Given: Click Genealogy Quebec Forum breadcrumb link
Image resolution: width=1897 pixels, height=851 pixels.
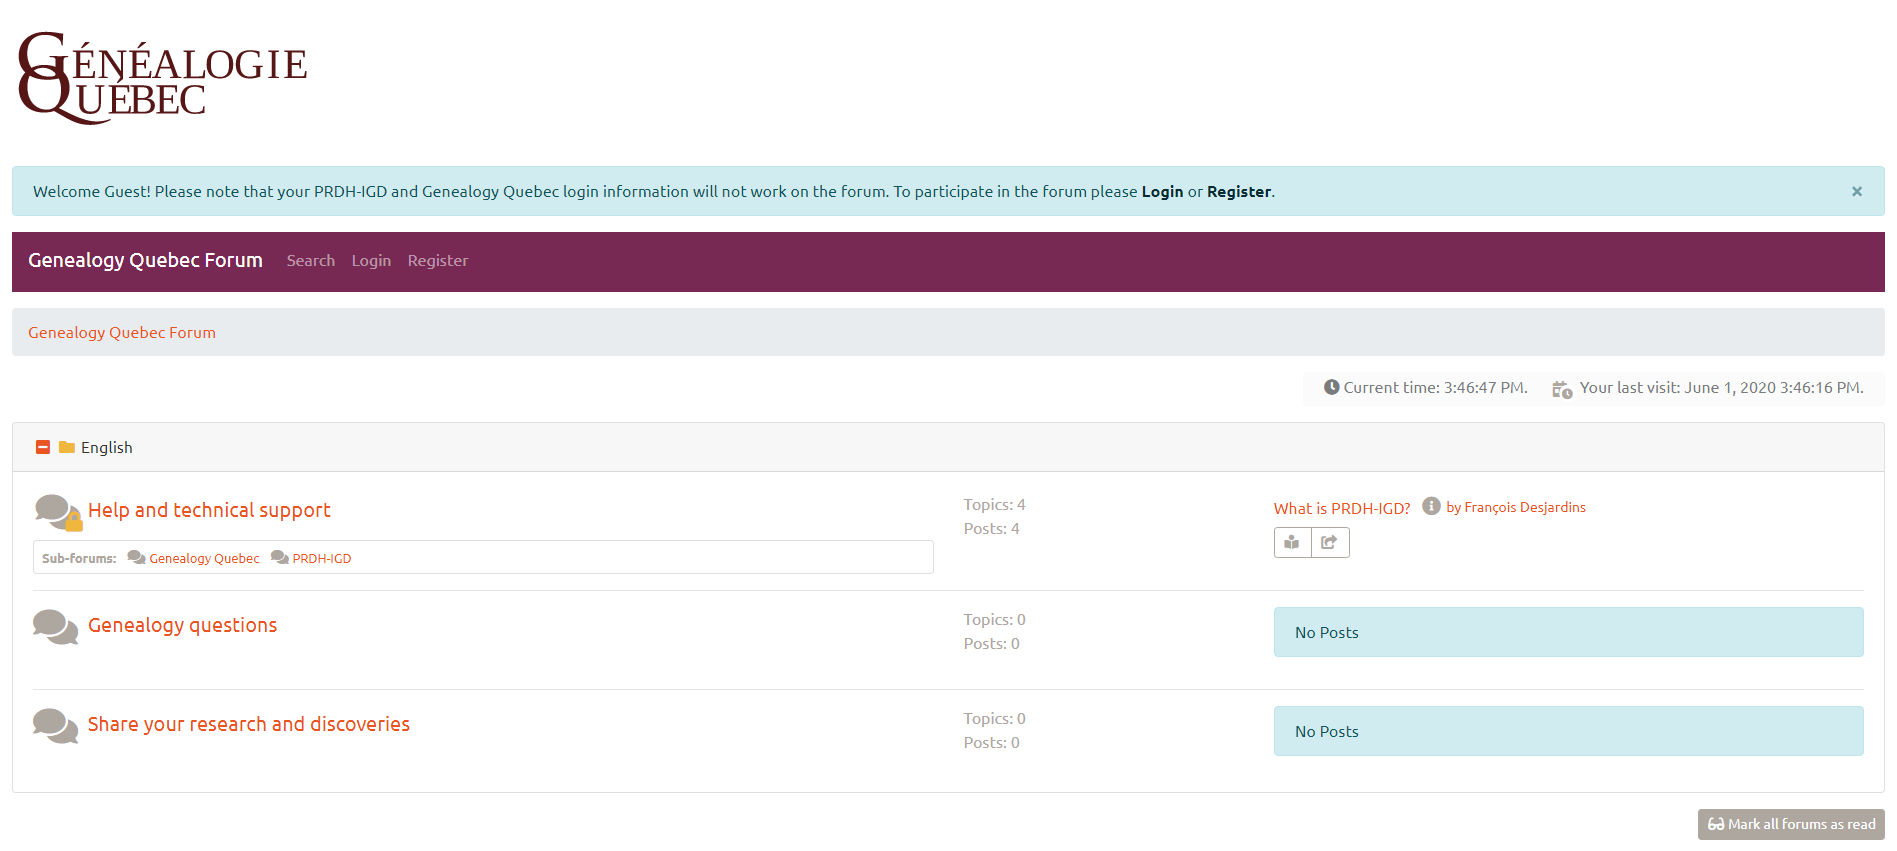Looking at the screenshot, I should click(122, 333).
